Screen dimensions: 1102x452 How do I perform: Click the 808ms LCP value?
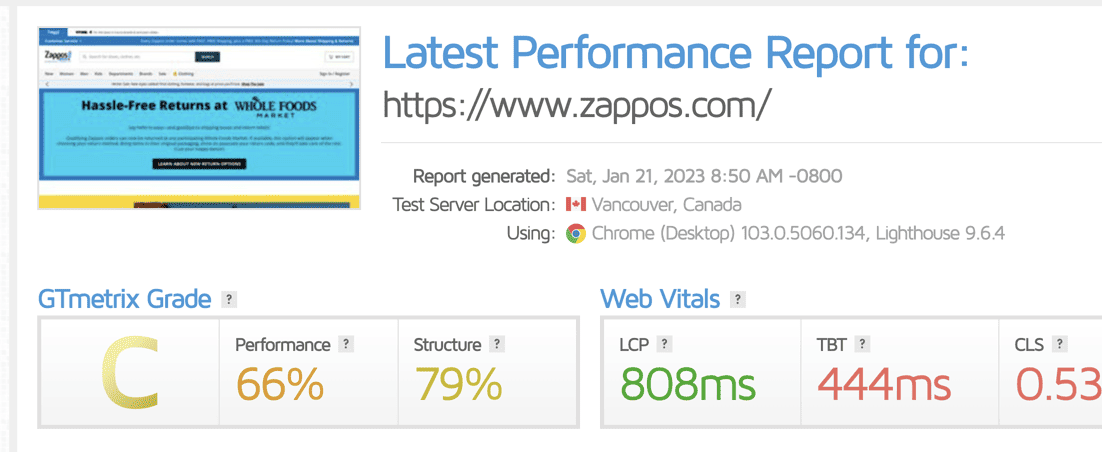(x=688, y=384)
